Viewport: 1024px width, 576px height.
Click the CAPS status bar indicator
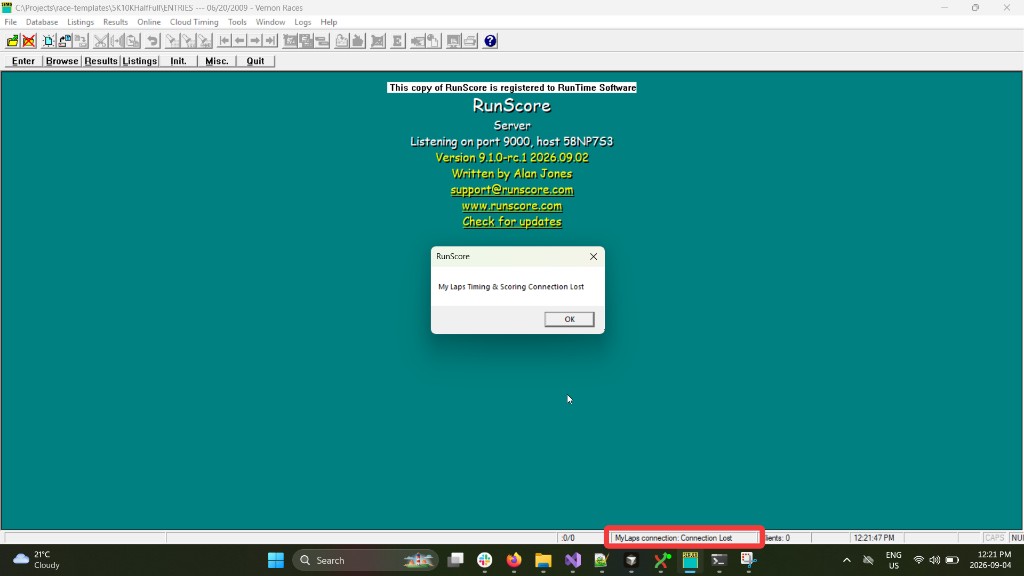994,538
